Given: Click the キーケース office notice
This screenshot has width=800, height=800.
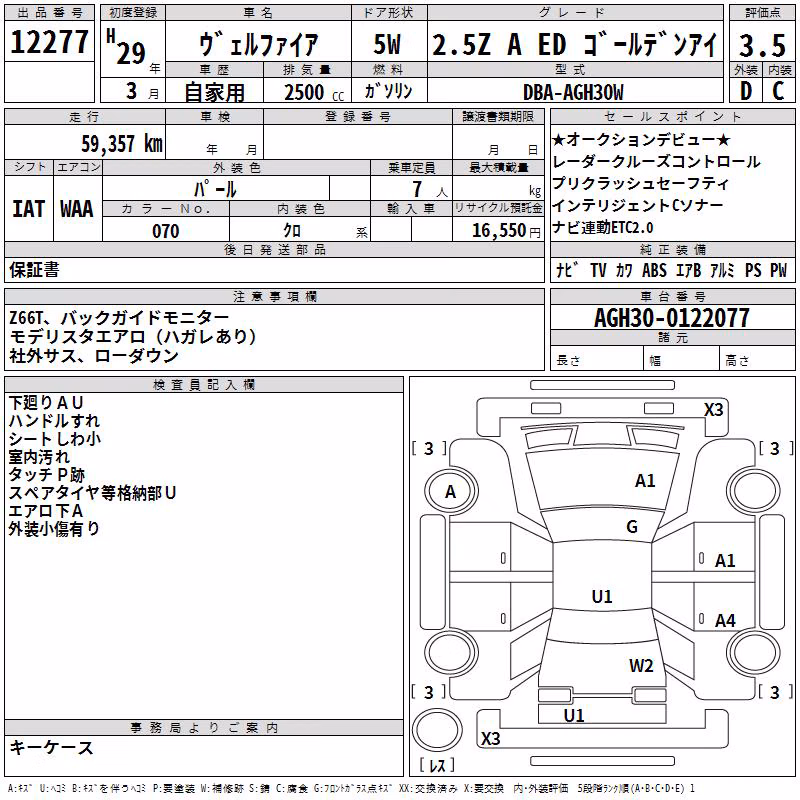Looking at the screenshot, I should [x=52, y=748].
